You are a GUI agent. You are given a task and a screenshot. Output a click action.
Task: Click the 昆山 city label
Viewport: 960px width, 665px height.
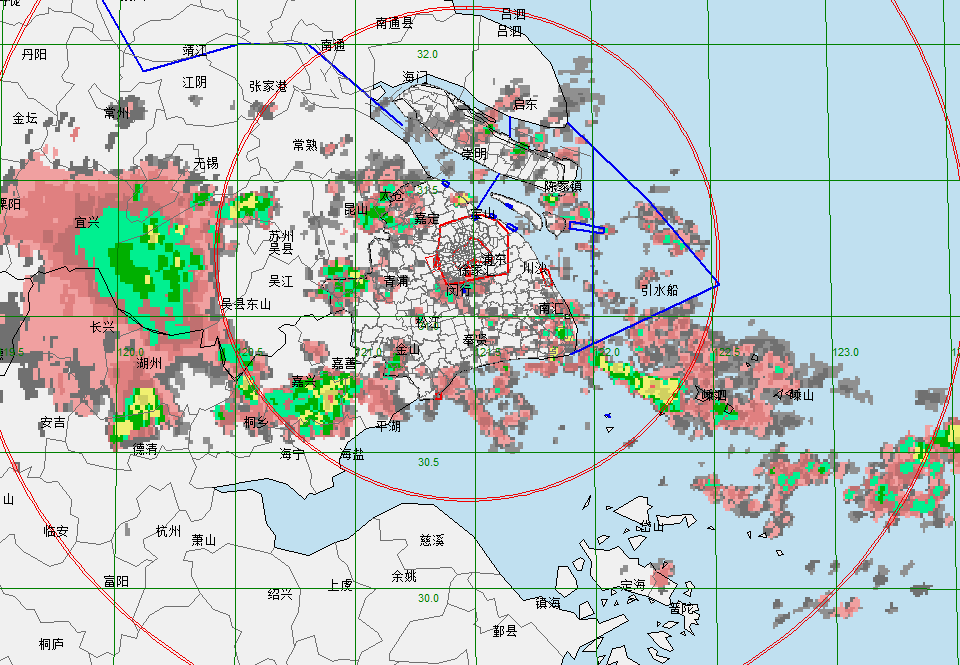point(356,209)
